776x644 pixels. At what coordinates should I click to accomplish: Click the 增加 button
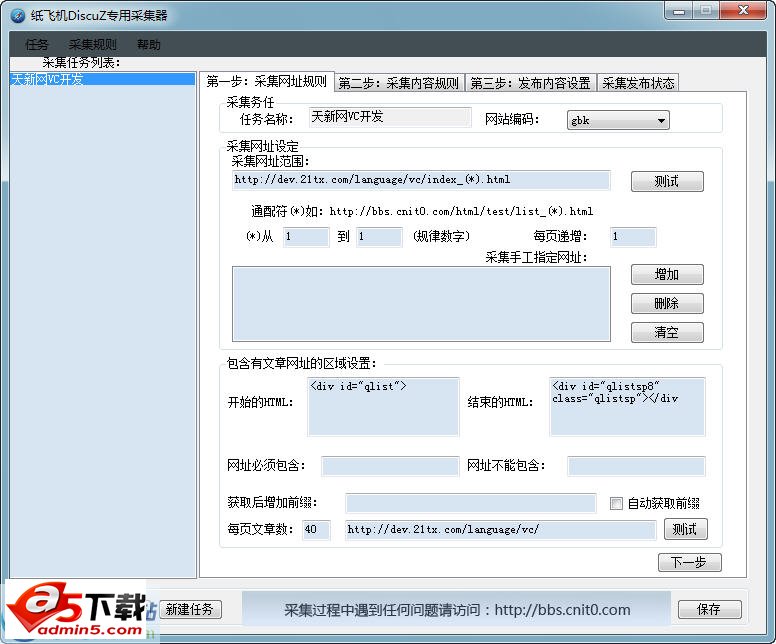click(667, 275)
